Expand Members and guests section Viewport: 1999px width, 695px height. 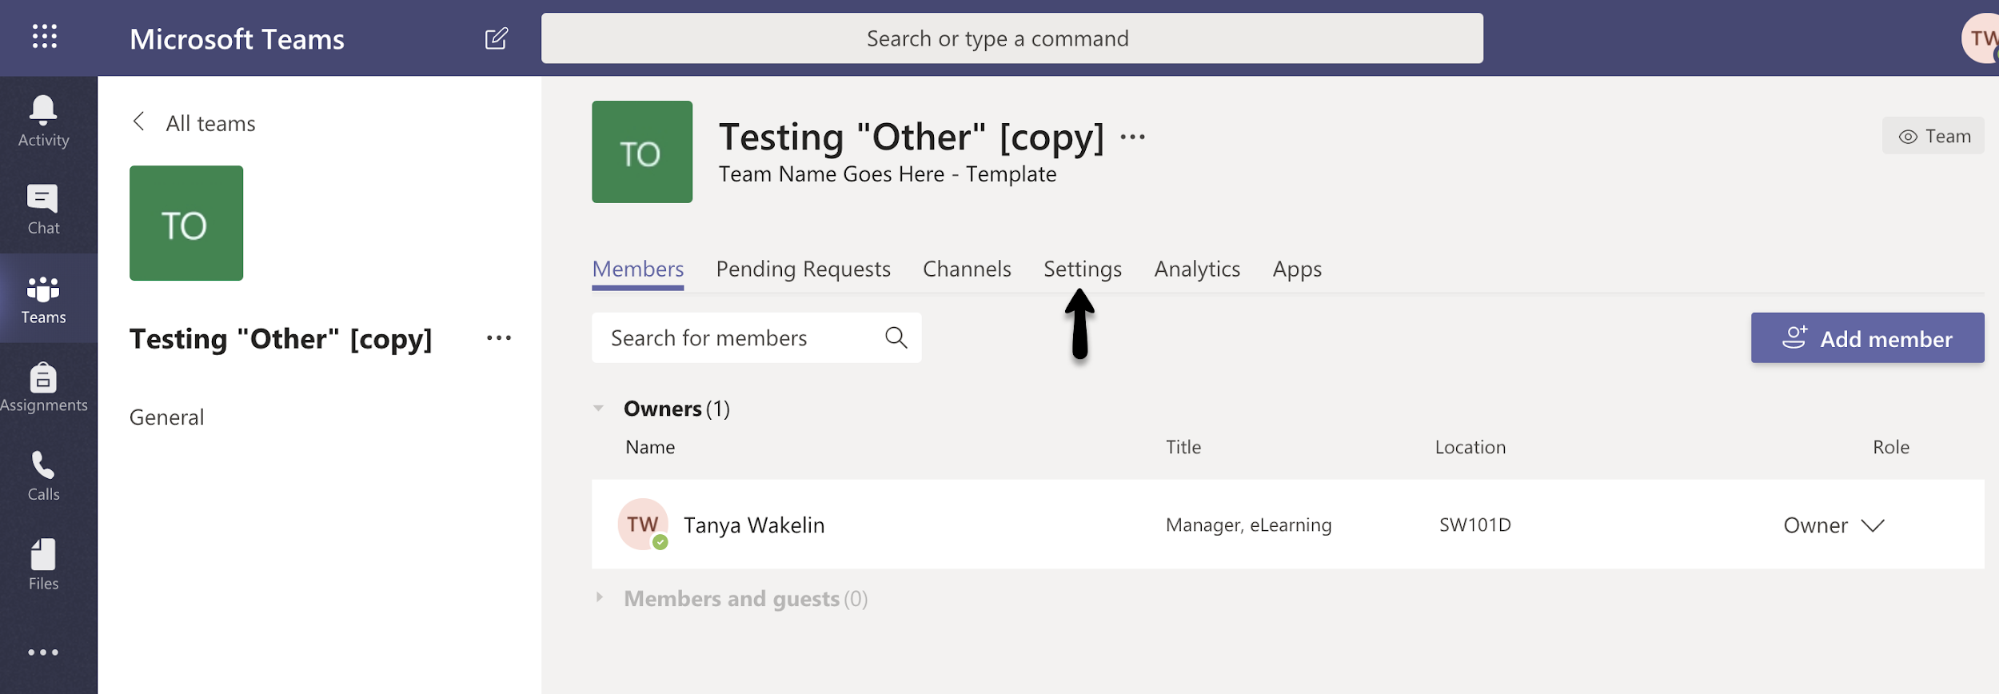[x=599, y=598]
